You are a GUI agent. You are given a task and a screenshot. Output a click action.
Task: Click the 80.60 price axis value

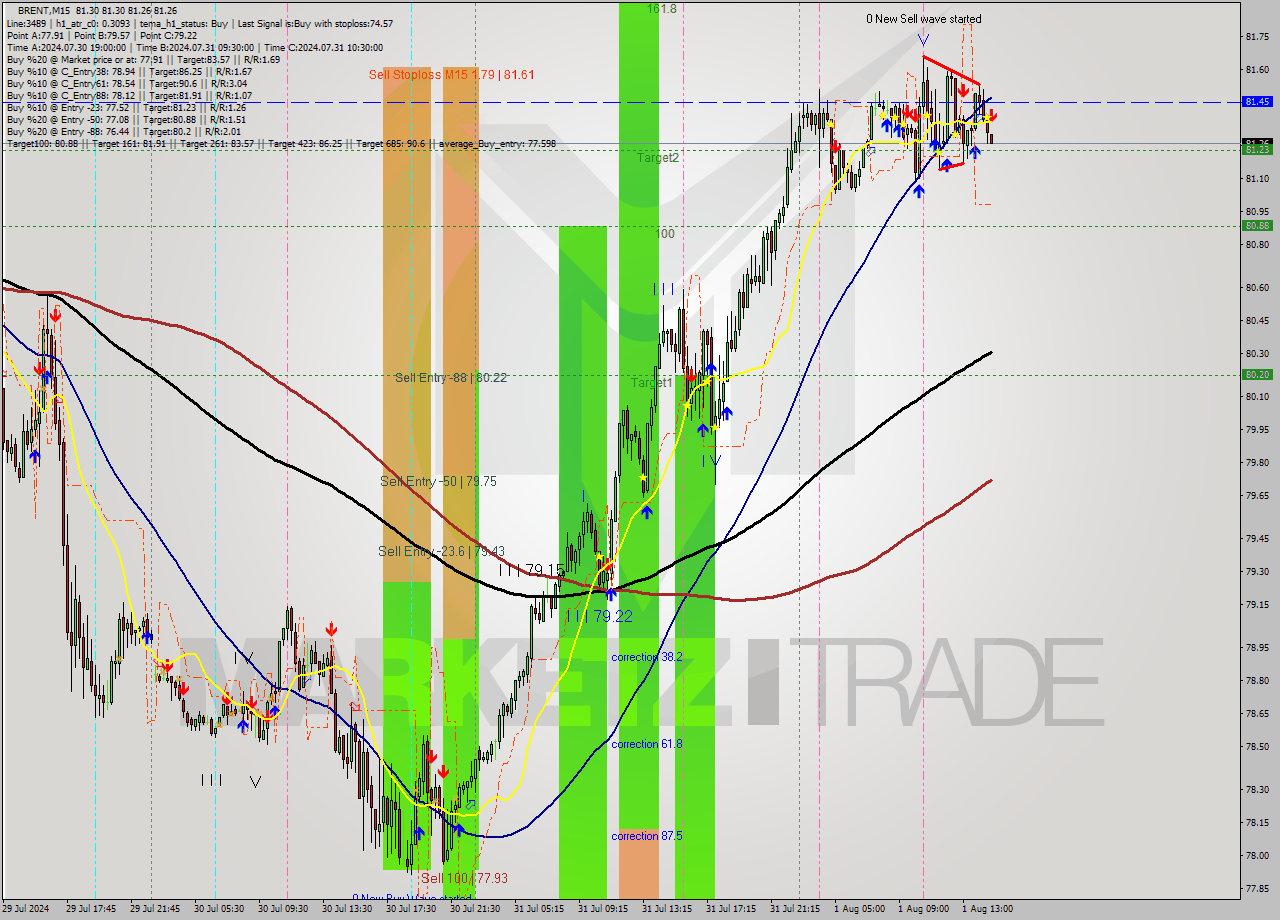pos(1258,288)
